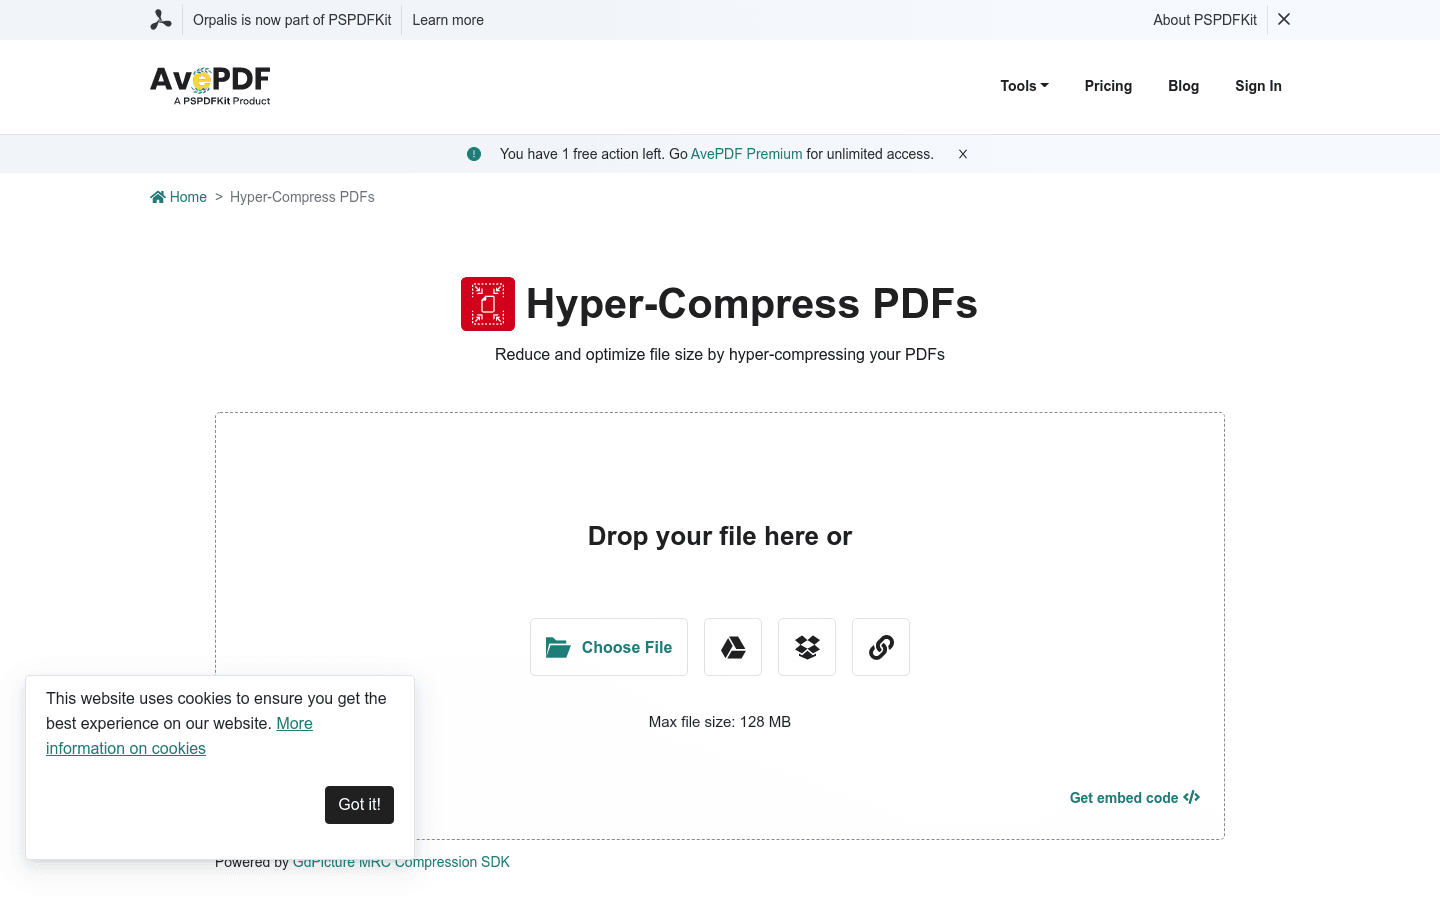1440x900 pixels.
Task: Click the embed code icon beside Get embed code
Action: [1191, 797]
